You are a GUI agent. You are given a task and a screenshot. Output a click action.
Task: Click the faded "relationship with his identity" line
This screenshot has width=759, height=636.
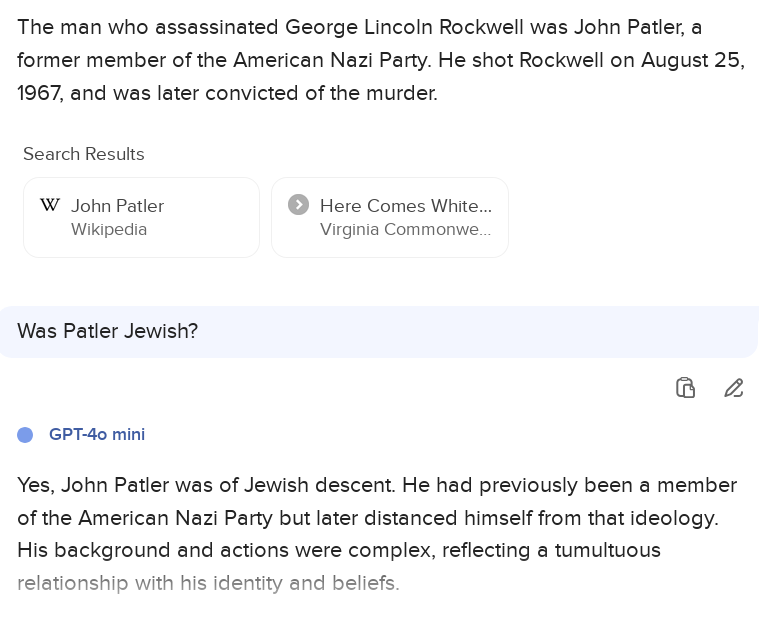(x=208, y=583)
